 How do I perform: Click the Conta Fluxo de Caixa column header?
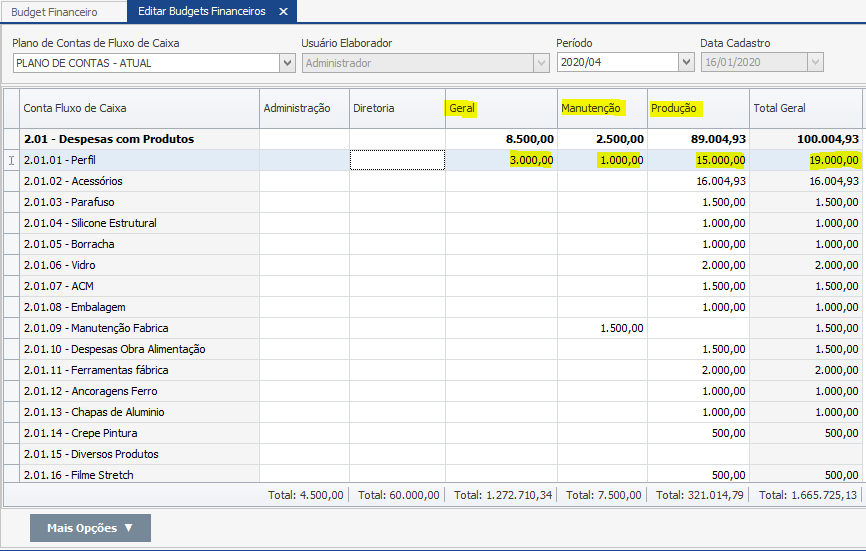click(139, 108)
